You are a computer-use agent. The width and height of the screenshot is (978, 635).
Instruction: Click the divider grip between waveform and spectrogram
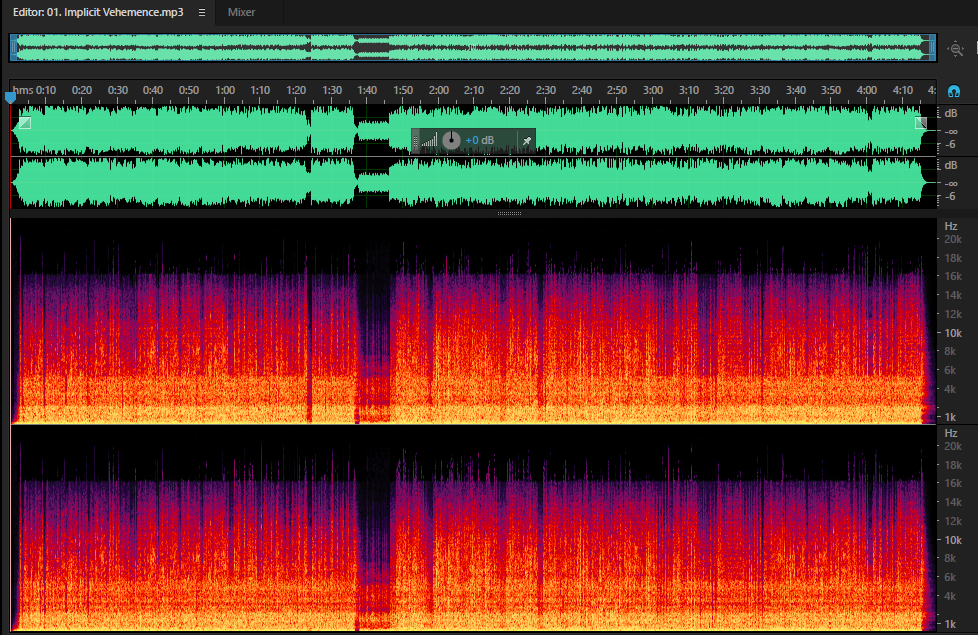pyautogui.click(x=509, y=213)
